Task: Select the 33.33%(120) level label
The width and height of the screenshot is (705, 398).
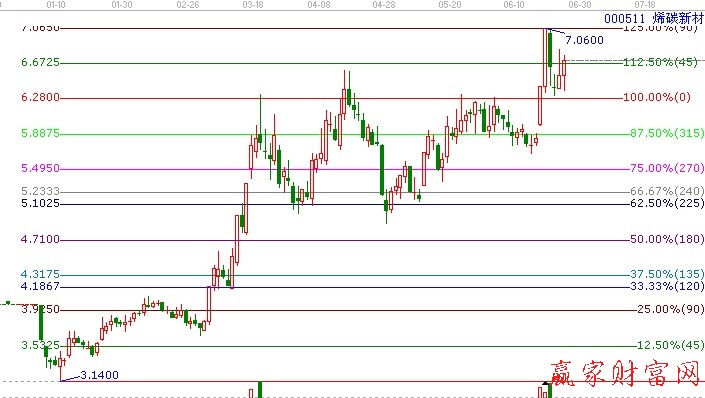Action: (667, 286)
